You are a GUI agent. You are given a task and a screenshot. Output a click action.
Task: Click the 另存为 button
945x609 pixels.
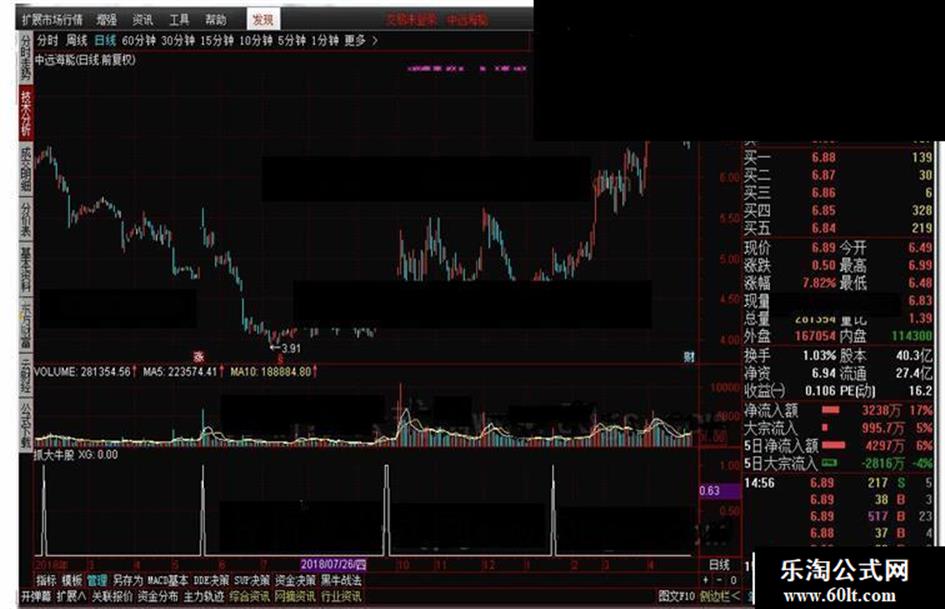tap(128, 580)
